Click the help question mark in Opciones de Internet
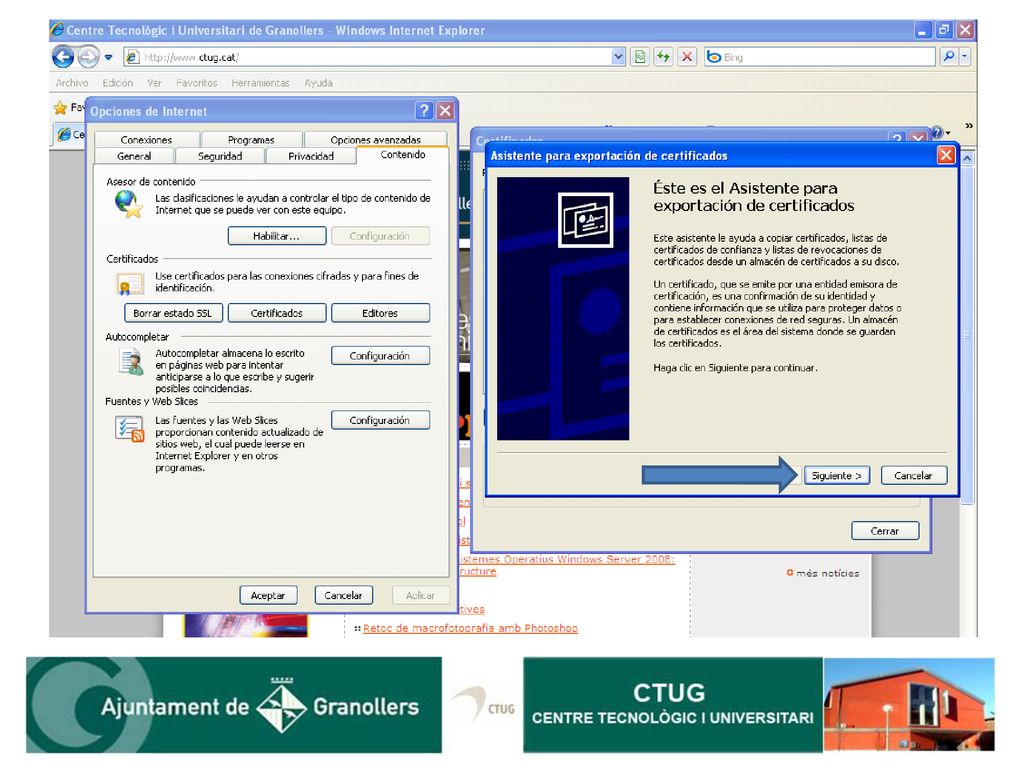The height and width of the screenshot is (768, 1024). (424, 110)
